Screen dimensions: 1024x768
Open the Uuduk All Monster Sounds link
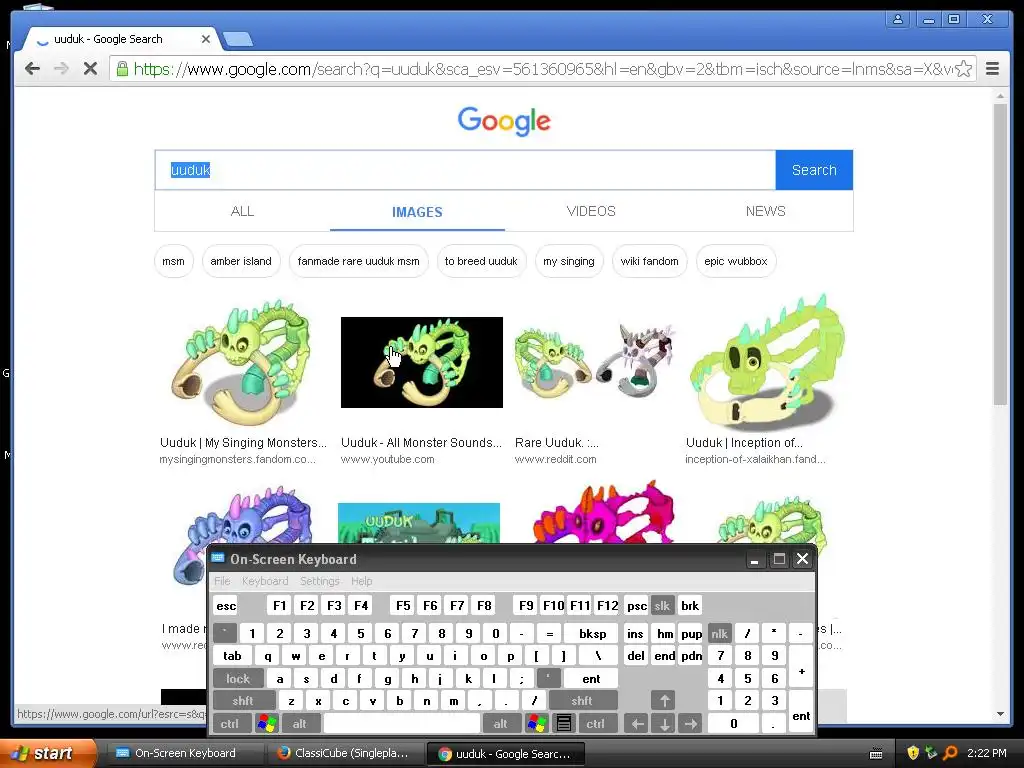click(421, 443)
